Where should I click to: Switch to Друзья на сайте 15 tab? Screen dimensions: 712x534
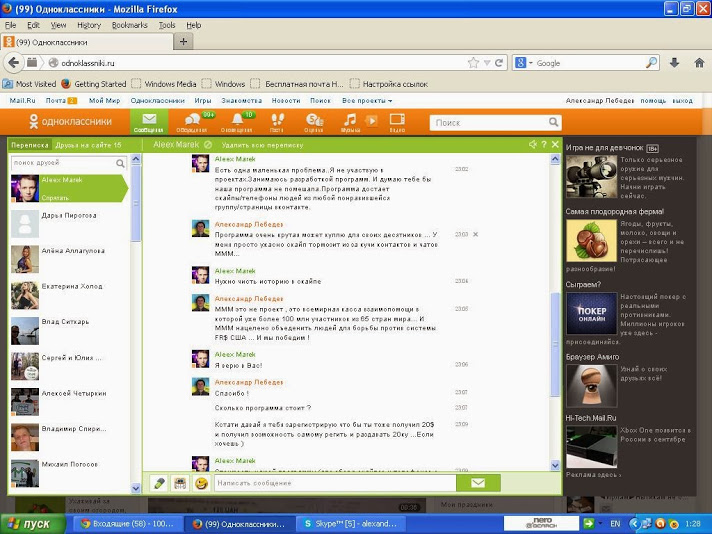88,145
